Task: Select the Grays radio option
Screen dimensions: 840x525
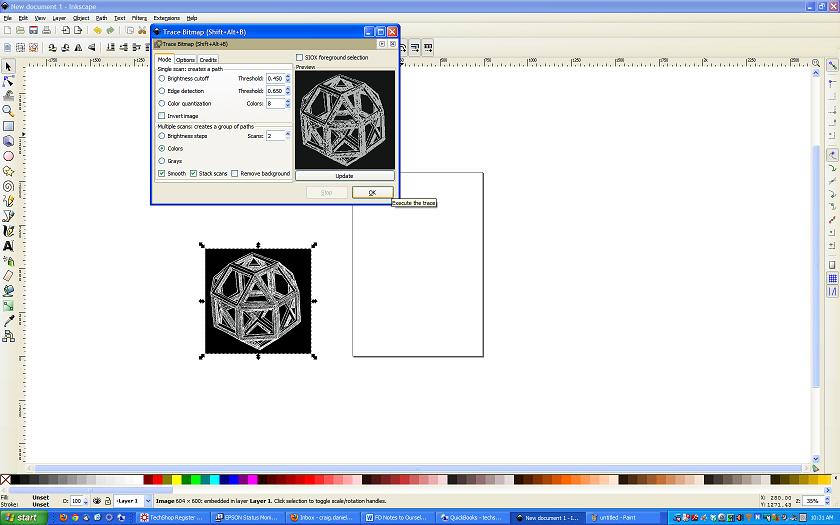Action: 162,161
